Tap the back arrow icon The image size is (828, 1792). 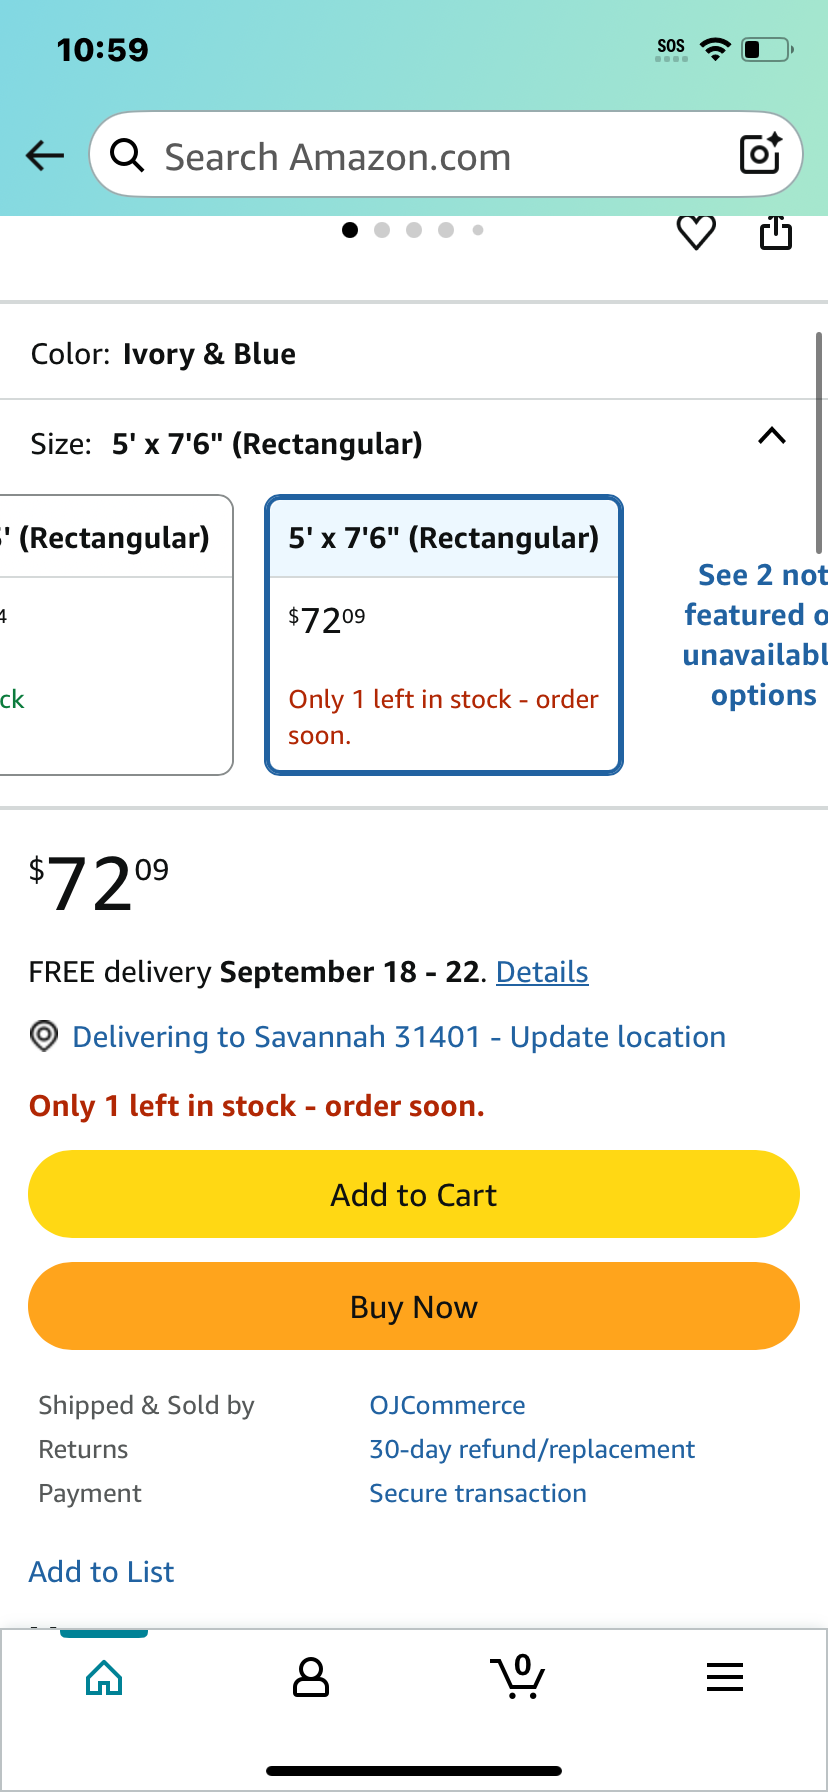pyautogui.click(x=44, y=155)
